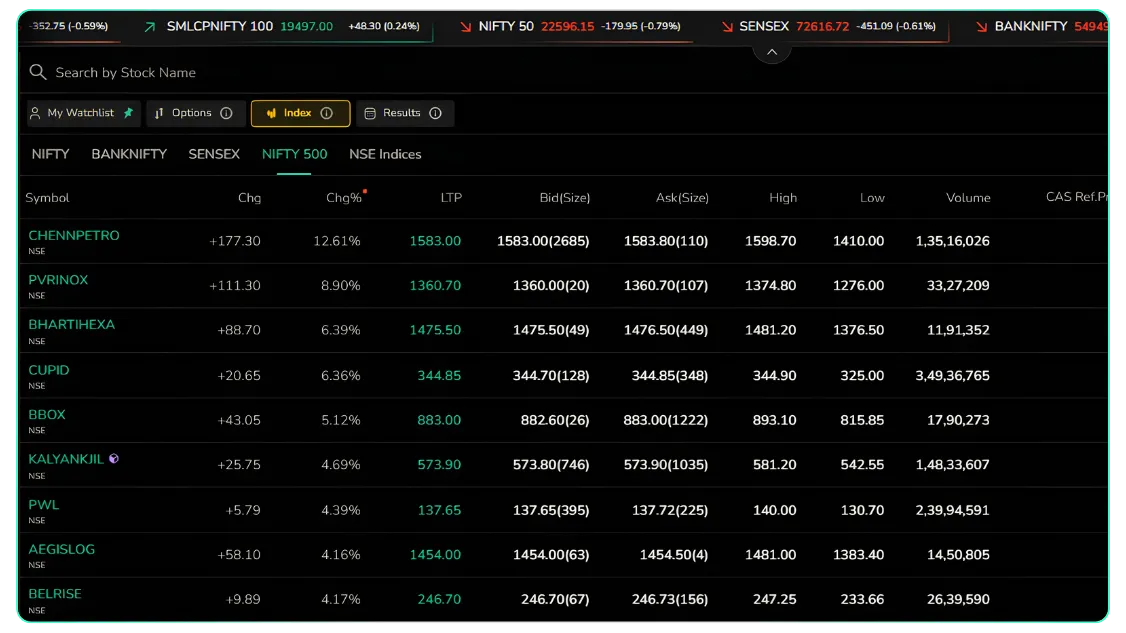Show info icon next to Results
This screenshot has height=633, width=1126.
click(435, 113)
